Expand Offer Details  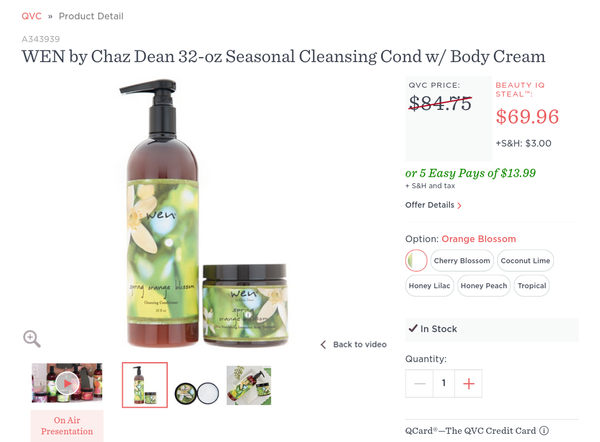coord(433,205)
